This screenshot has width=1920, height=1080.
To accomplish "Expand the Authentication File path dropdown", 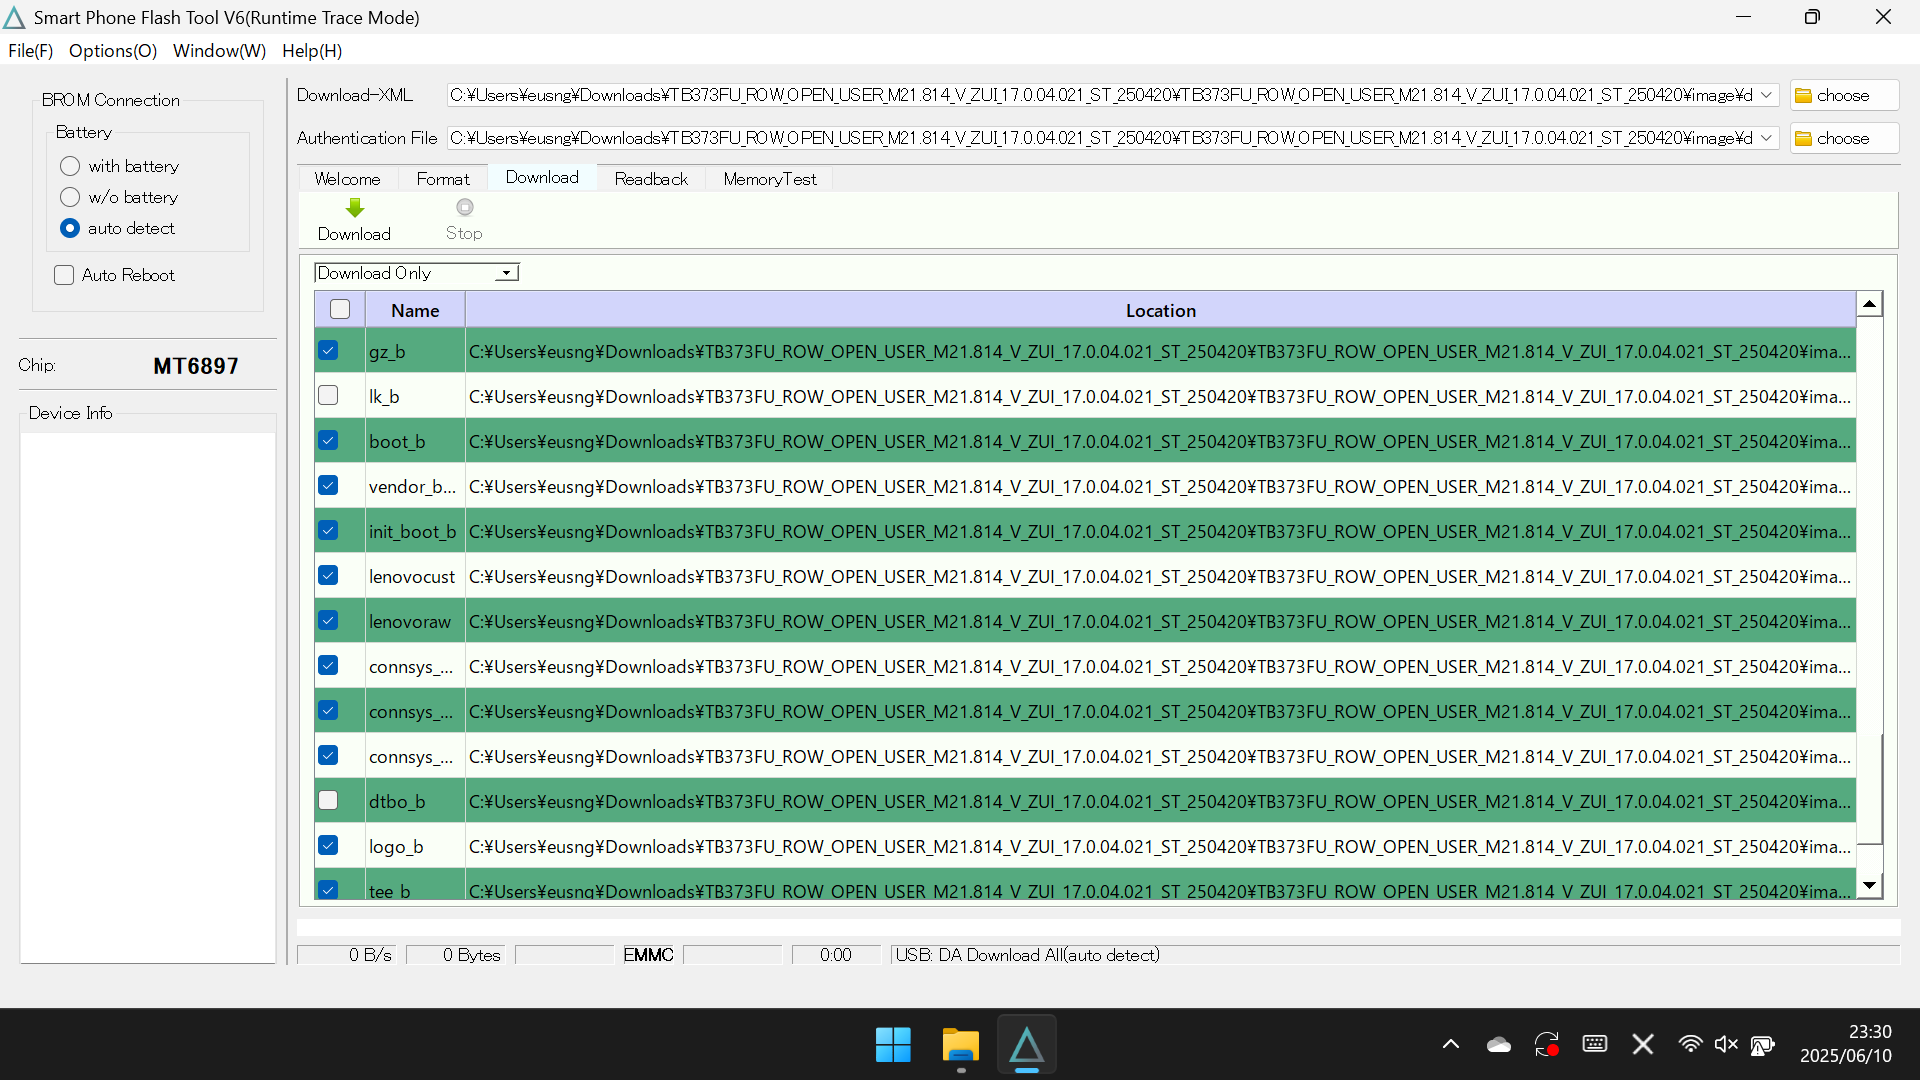I will pyautogui.click(x=1767, y=138).
